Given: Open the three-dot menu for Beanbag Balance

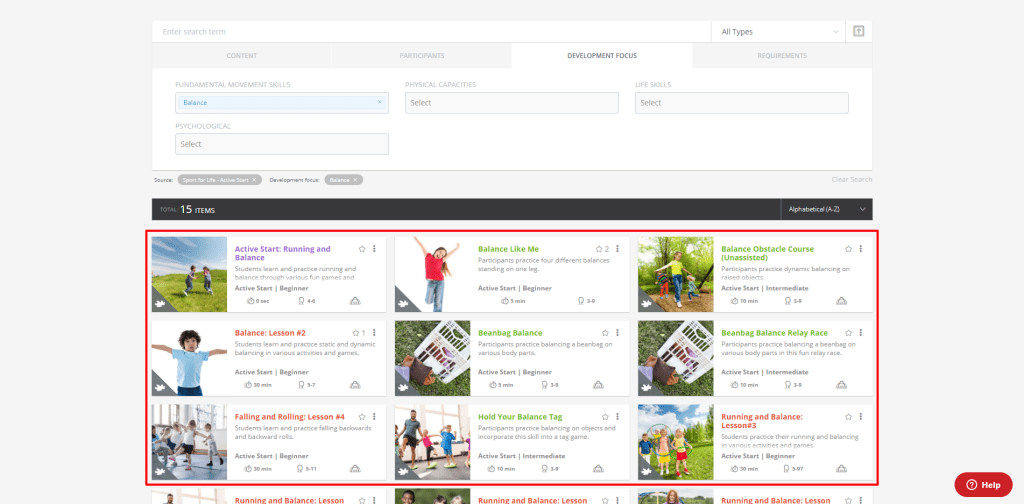Looking at the screenshot, I should pos(617,333).
